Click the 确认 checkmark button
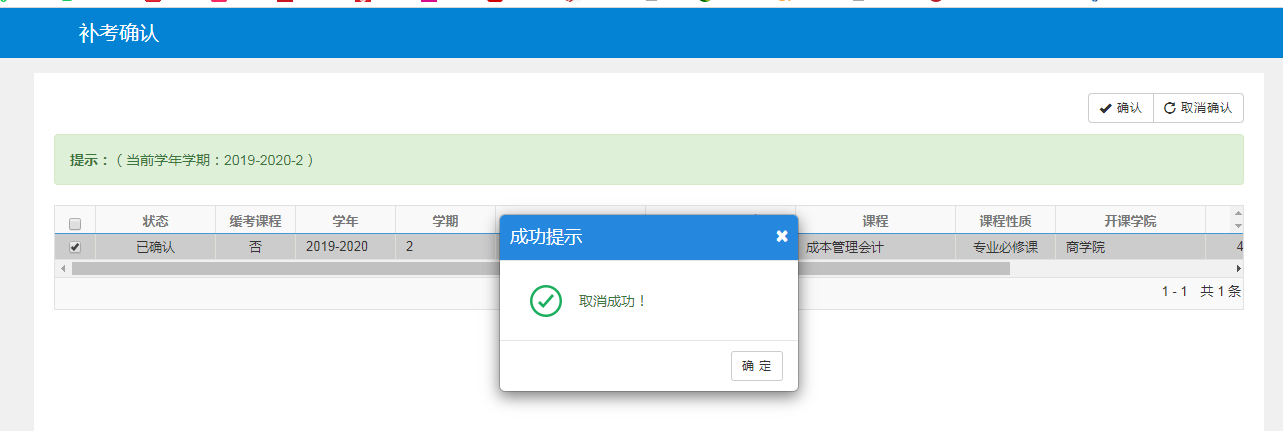Viewport: 1283px width, 431px height. [x=1121, y=108]
